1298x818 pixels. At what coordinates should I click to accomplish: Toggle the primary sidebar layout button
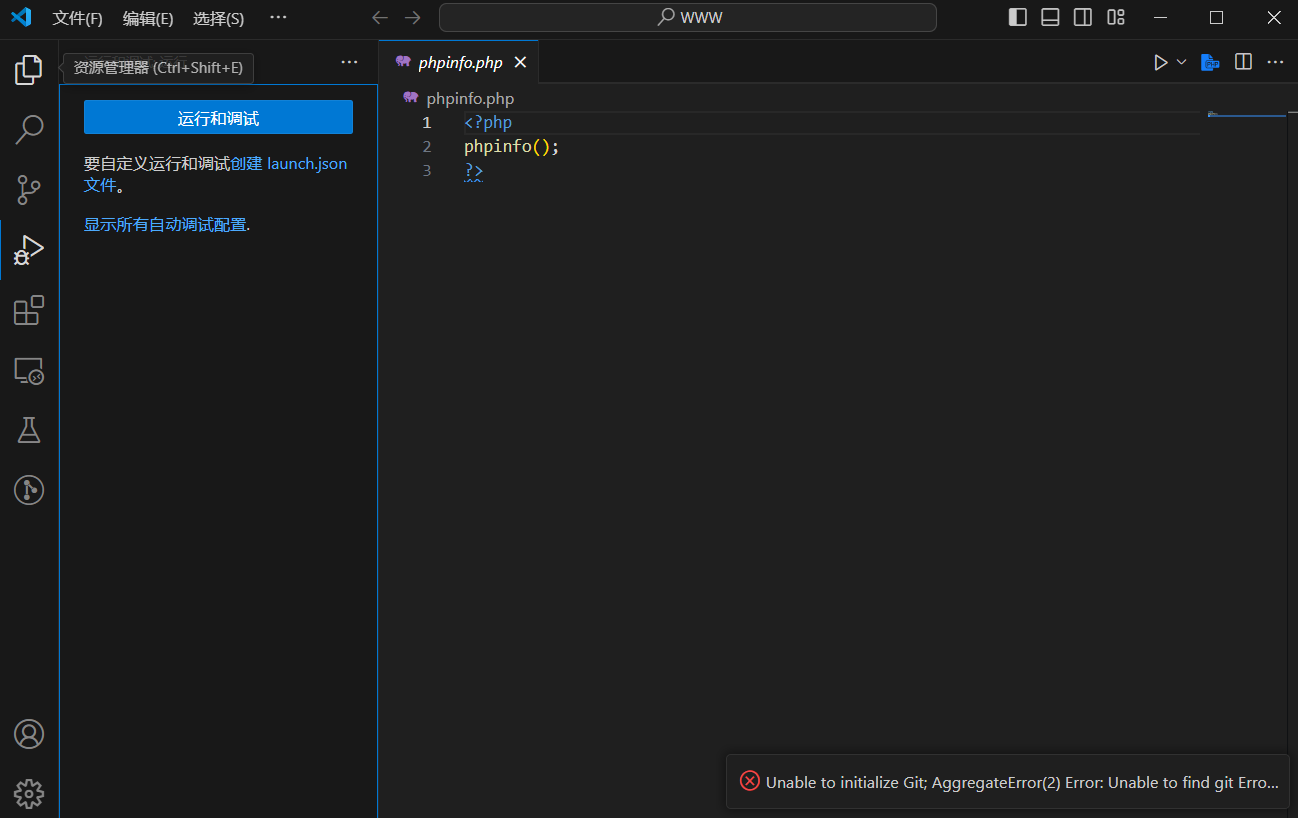tap(1018, 17)
